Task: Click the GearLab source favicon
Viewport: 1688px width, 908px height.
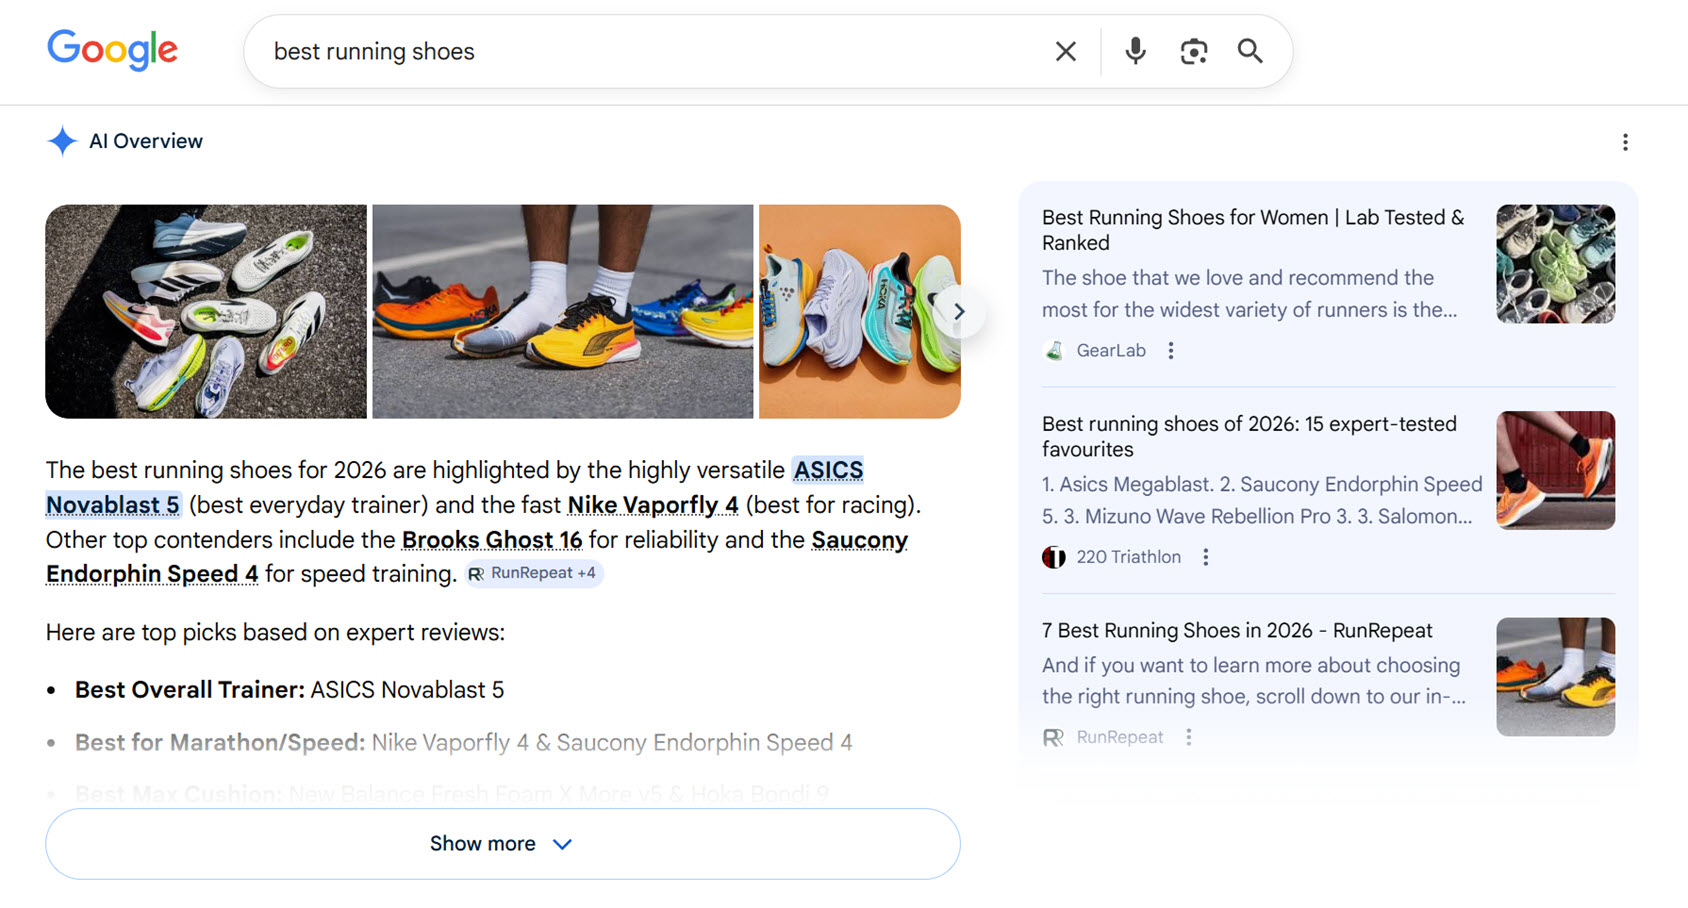Action: tap(1054, 350)
